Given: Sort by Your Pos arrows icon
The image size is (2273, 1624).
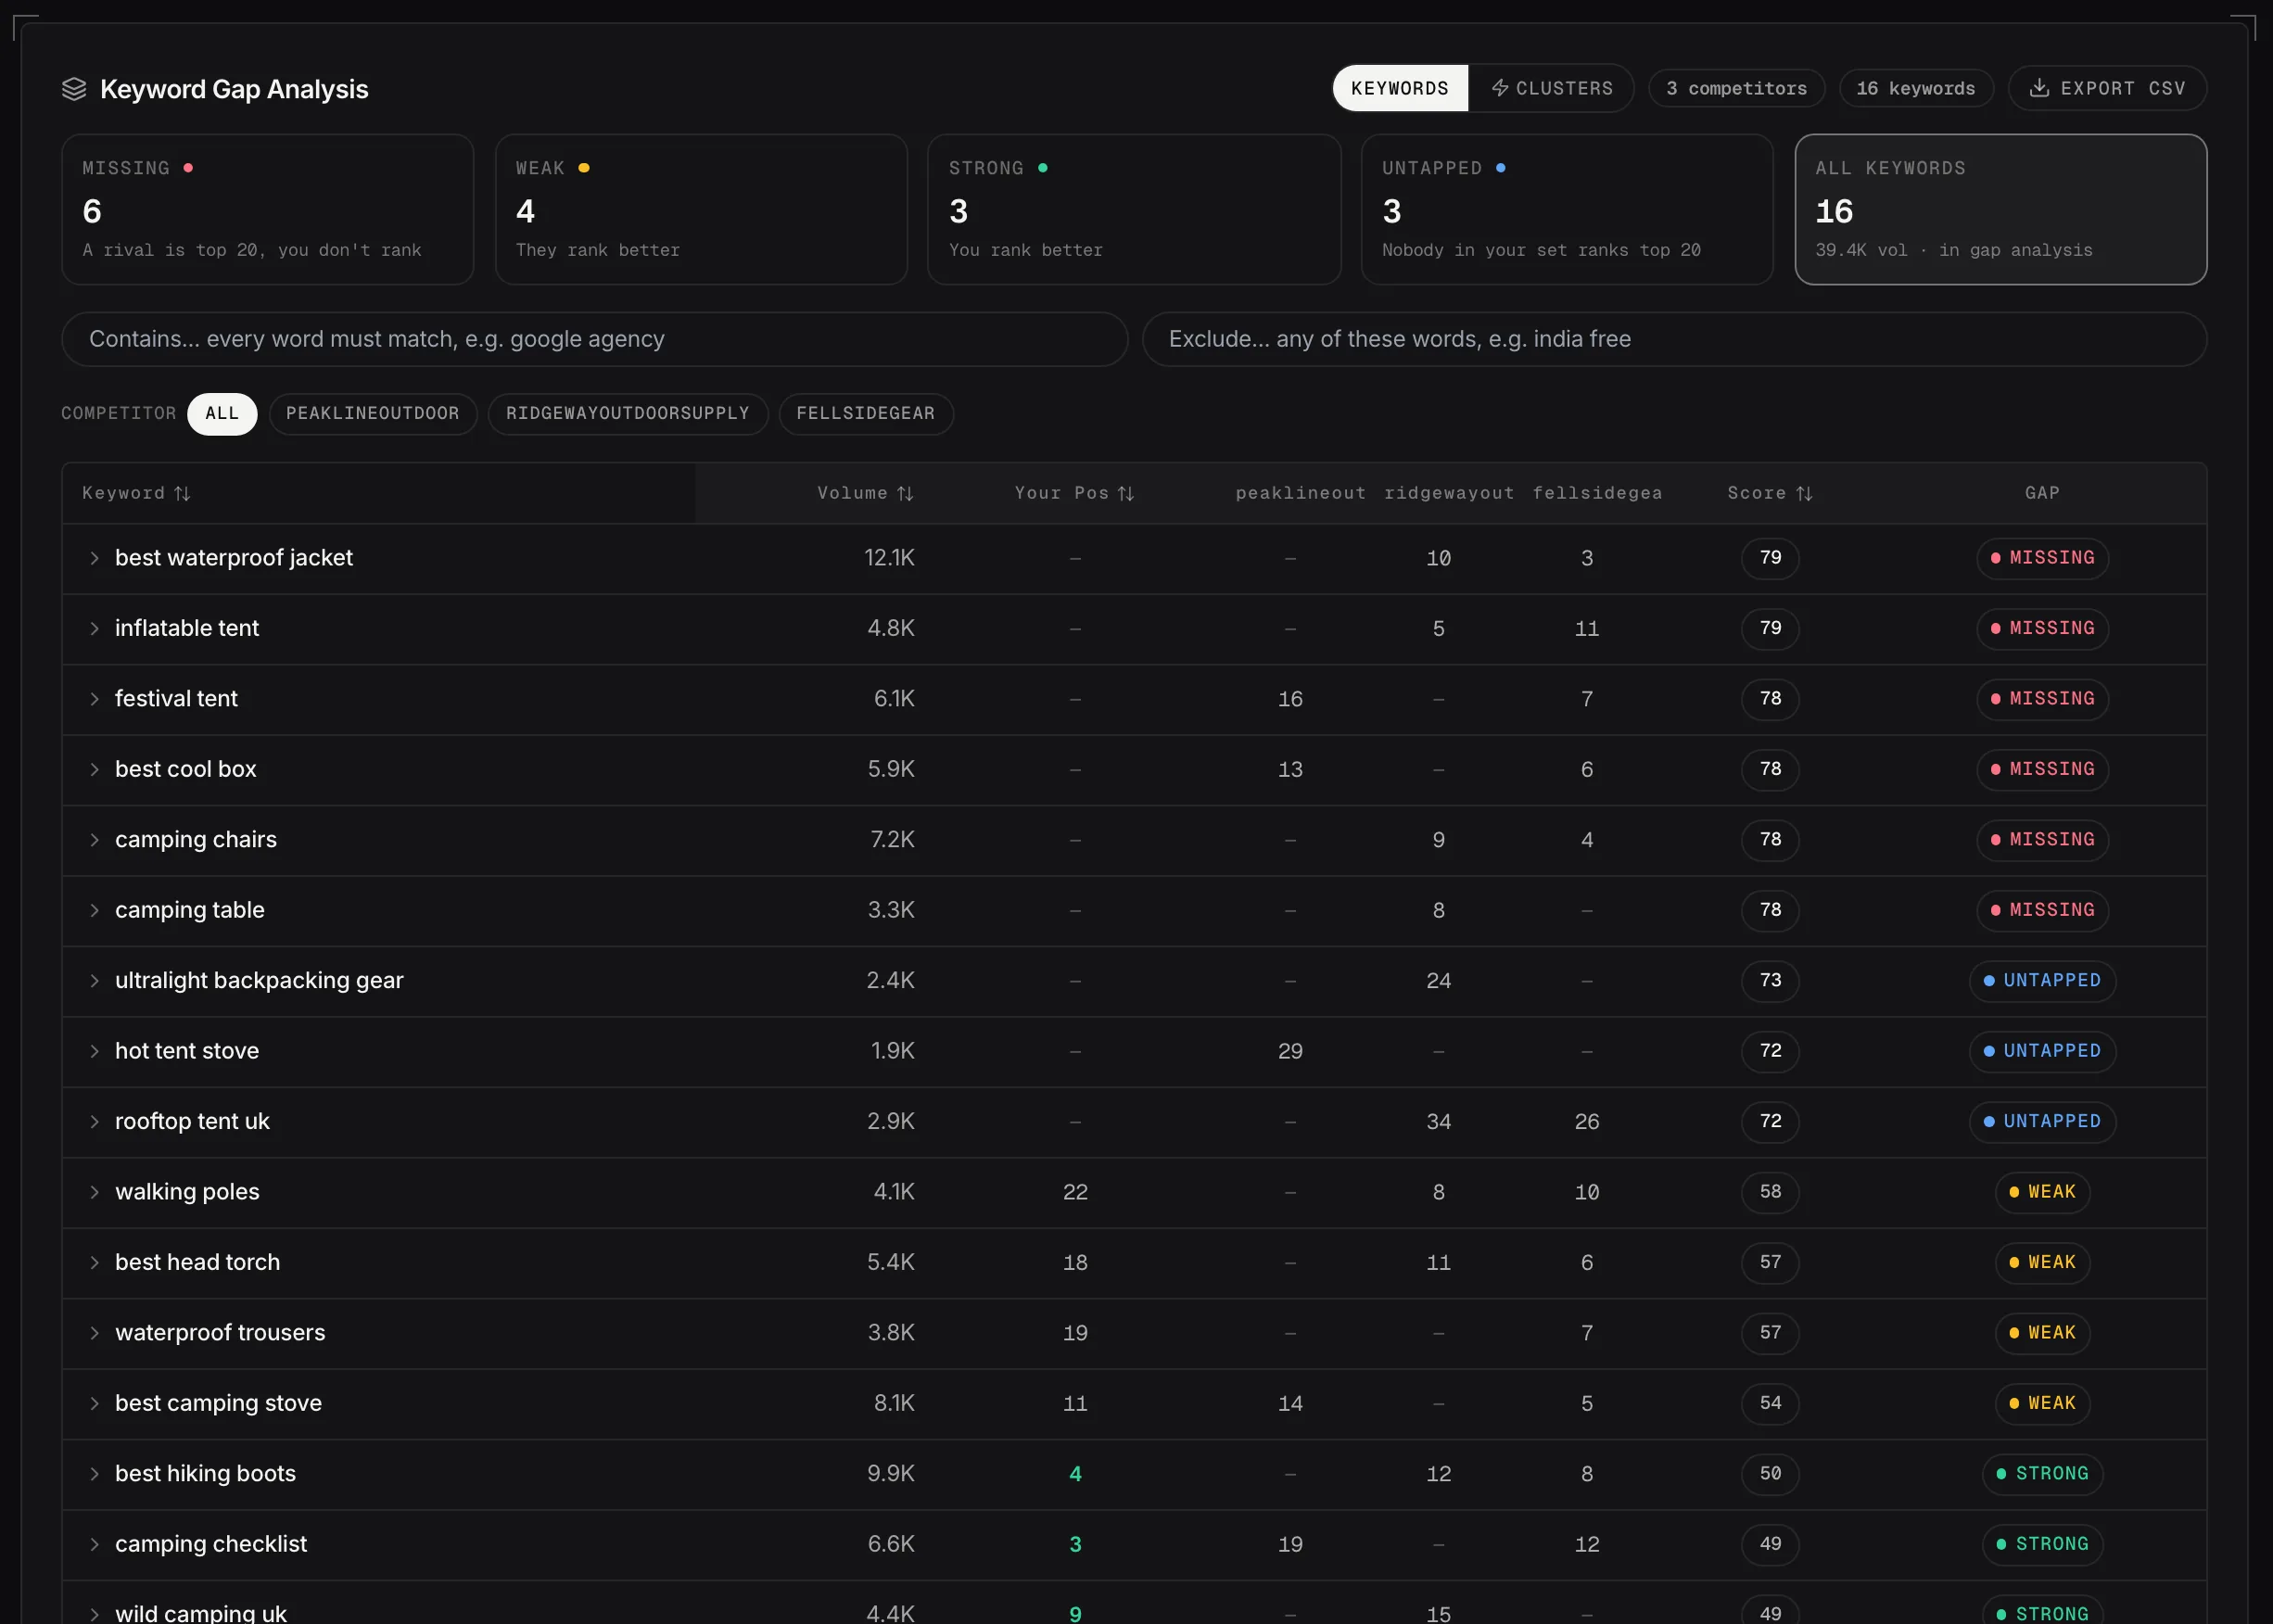Looking at the screenshot, I should click(x=1126, y=493).
